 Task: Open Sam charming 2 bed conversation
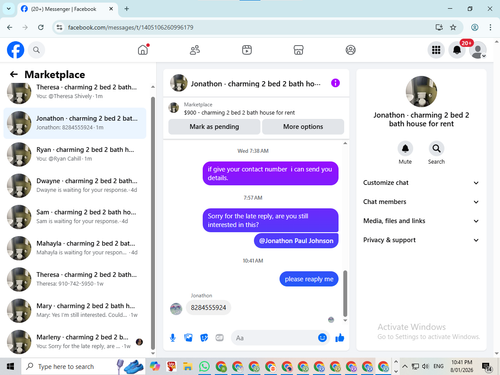75,217
